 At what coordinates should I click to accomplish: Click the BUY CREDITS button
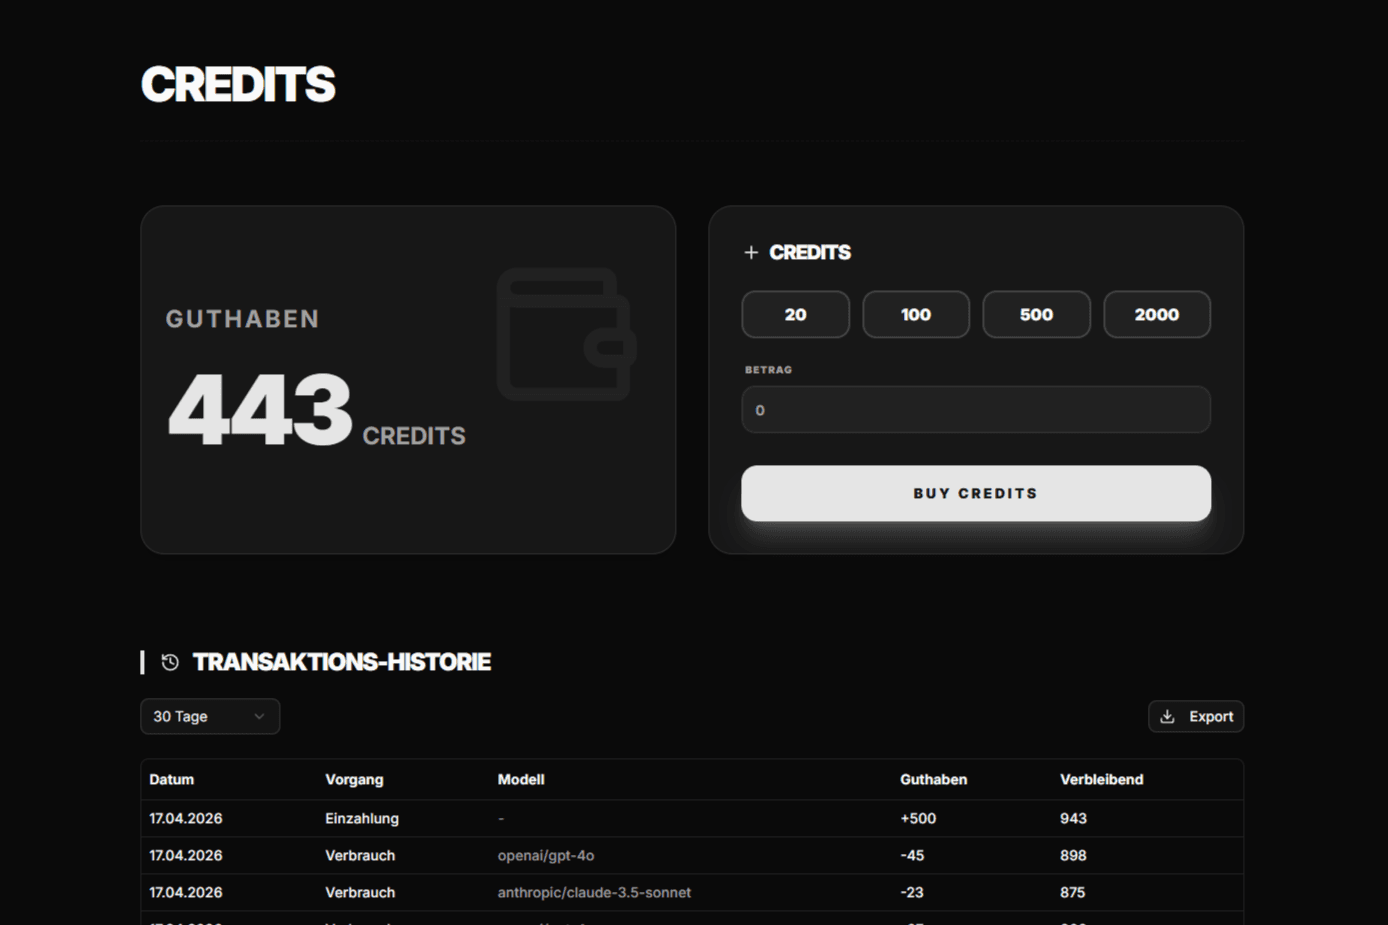click(x=976, y=493)
